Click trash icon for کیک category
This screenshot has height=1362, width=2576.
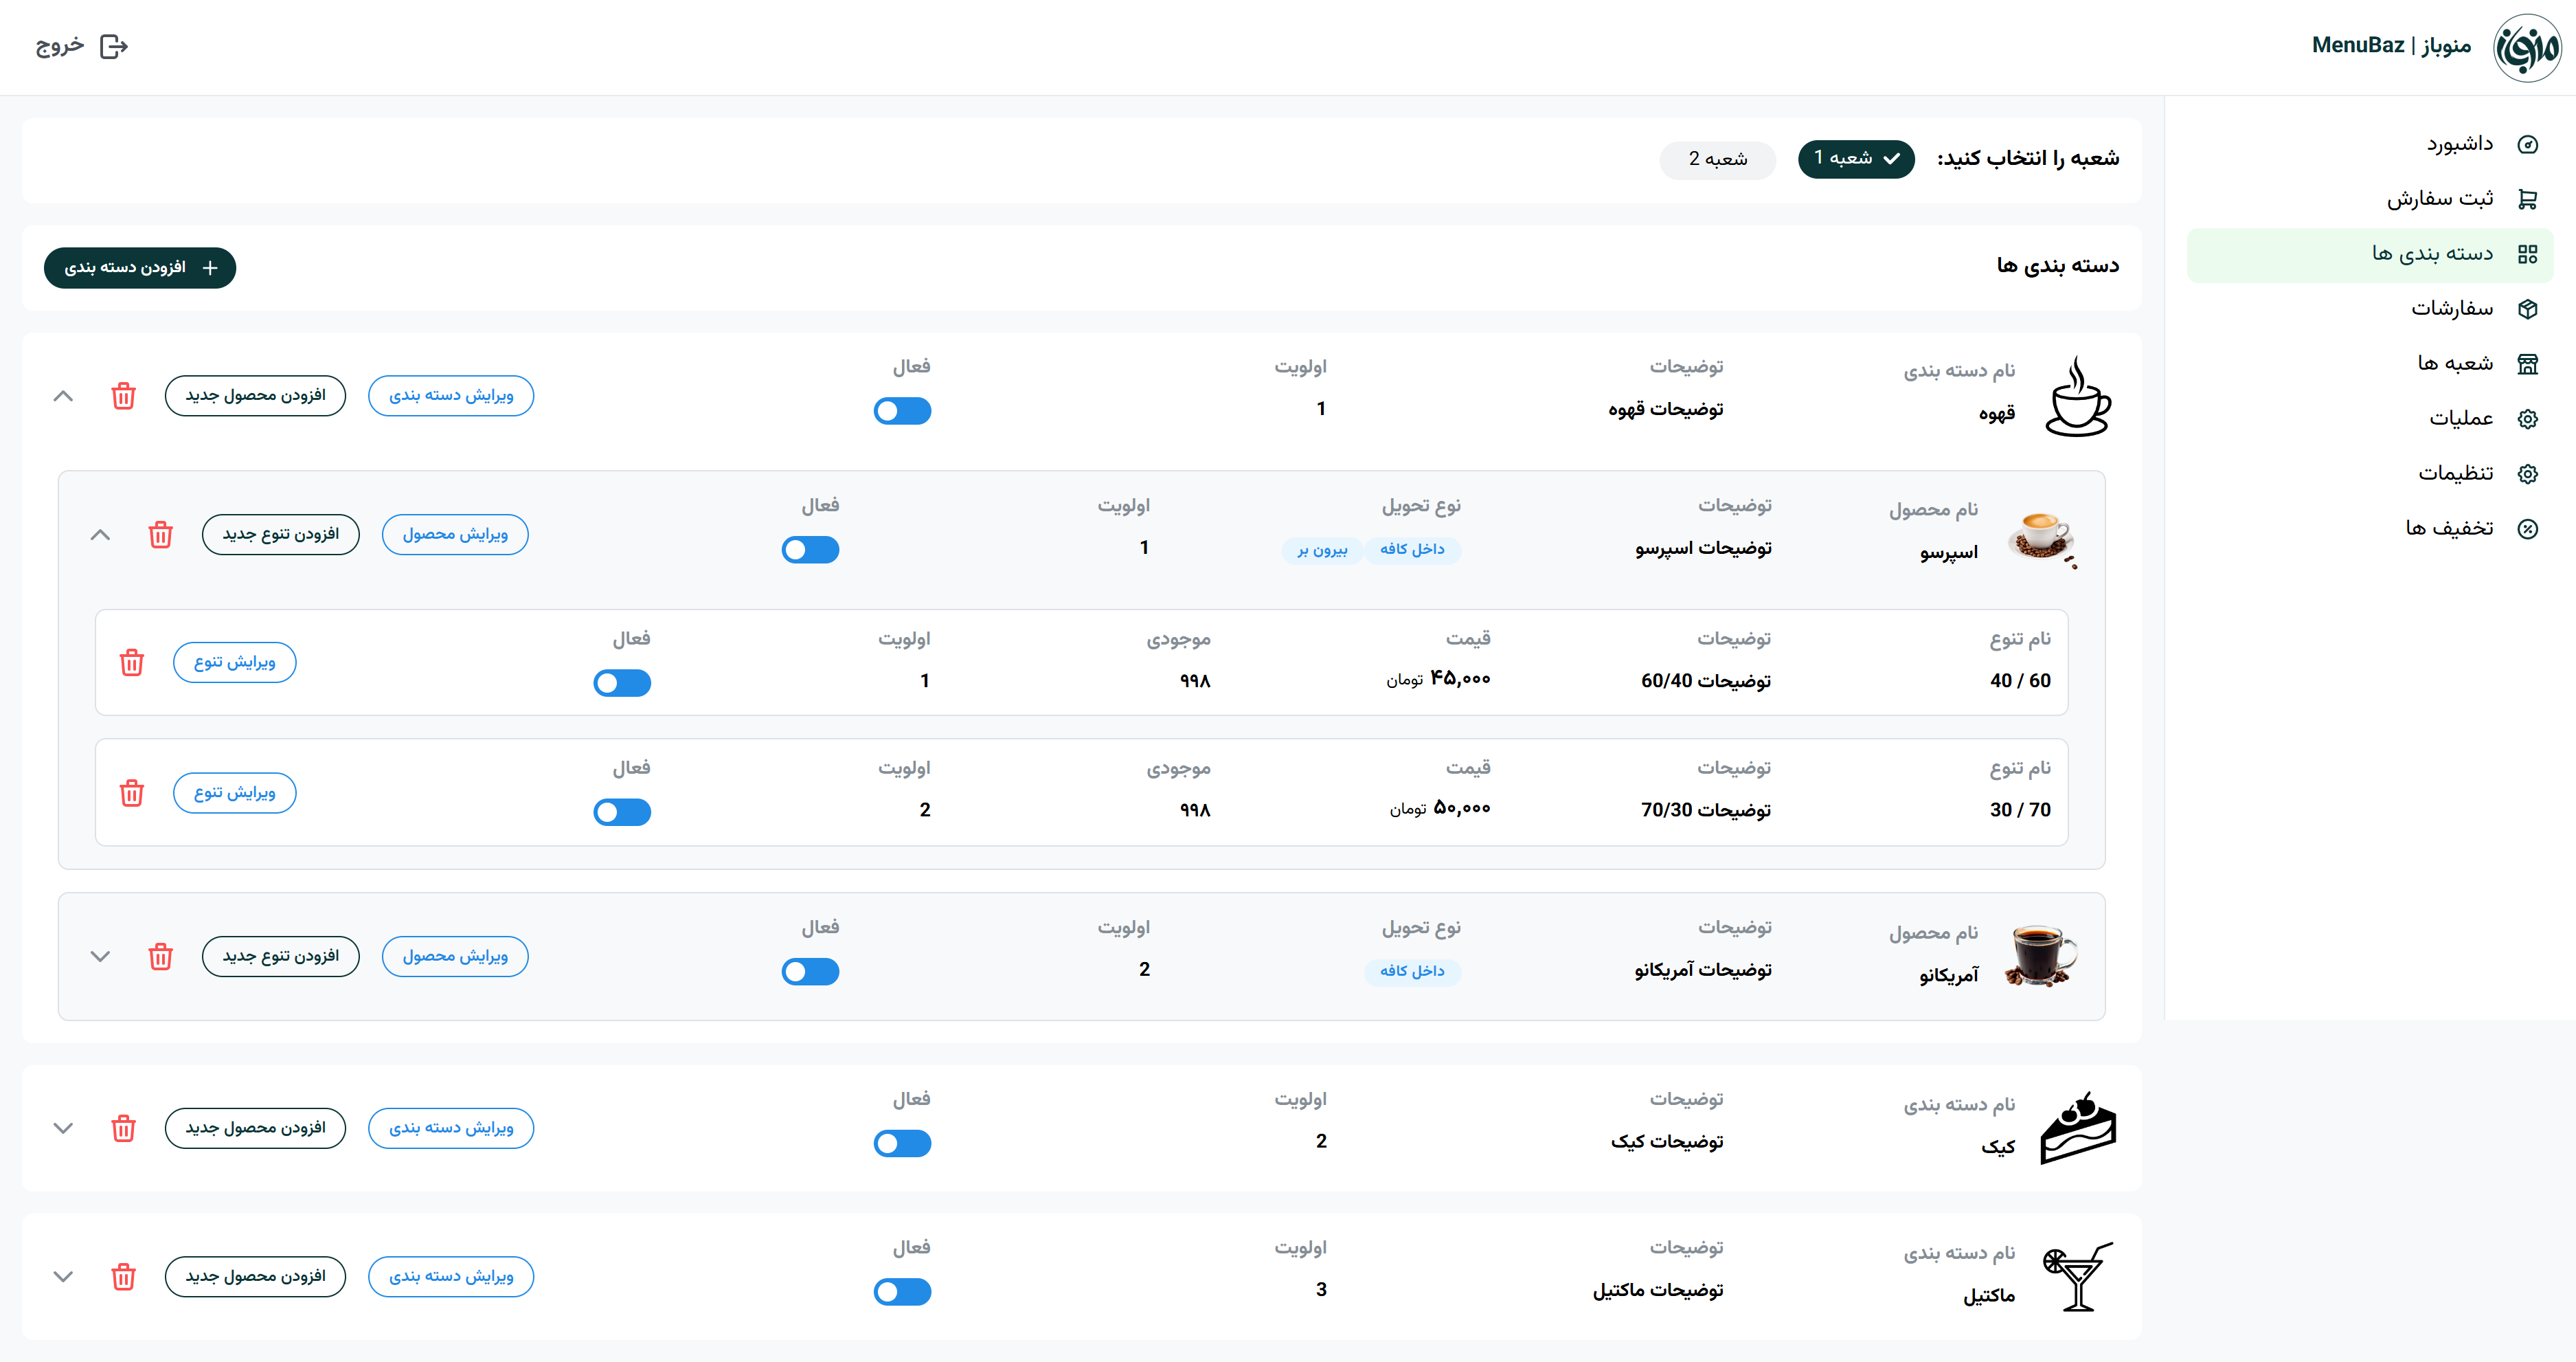pos(123,1128)
